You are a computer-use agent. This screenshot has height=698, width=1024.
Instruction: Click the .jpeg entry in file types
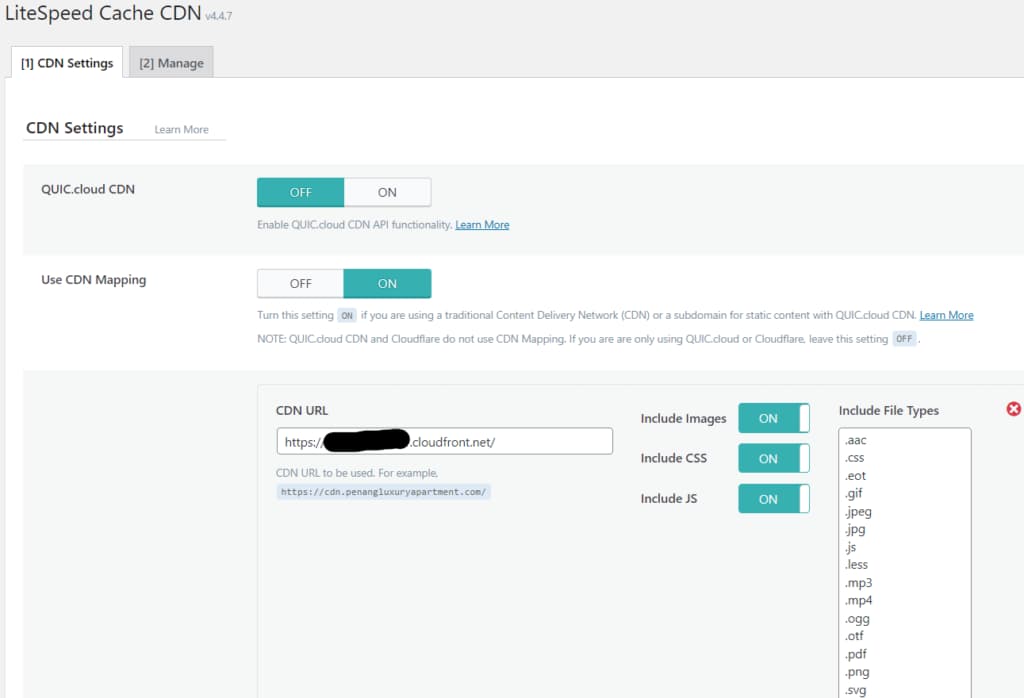pyautogui.click(x=857, y=512)
